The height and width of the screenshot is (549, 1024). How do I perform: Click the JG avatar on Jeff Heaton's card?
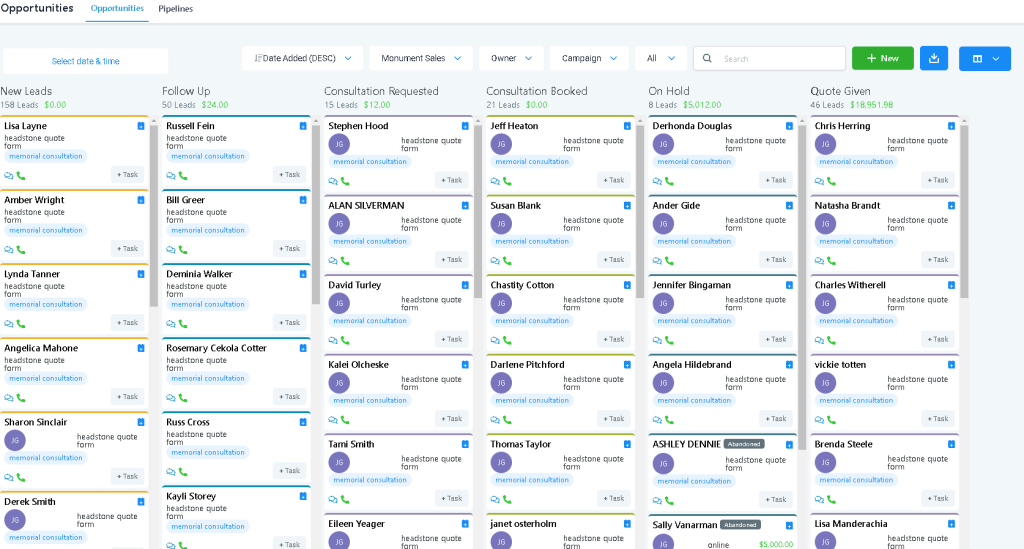click(x=501, y=144)
